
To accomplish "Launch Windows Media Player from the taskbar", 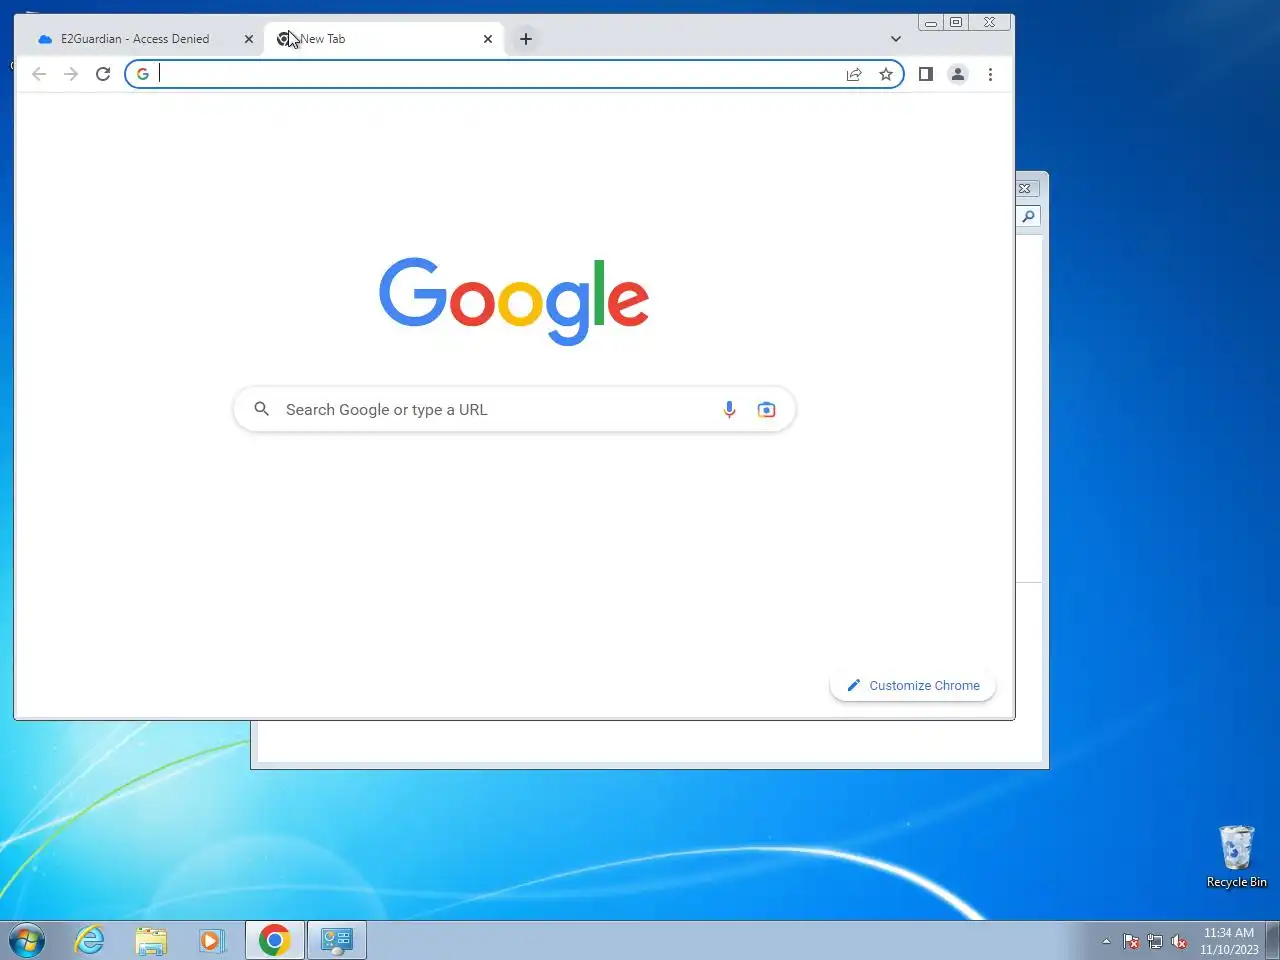I will (x=211, y=940).
